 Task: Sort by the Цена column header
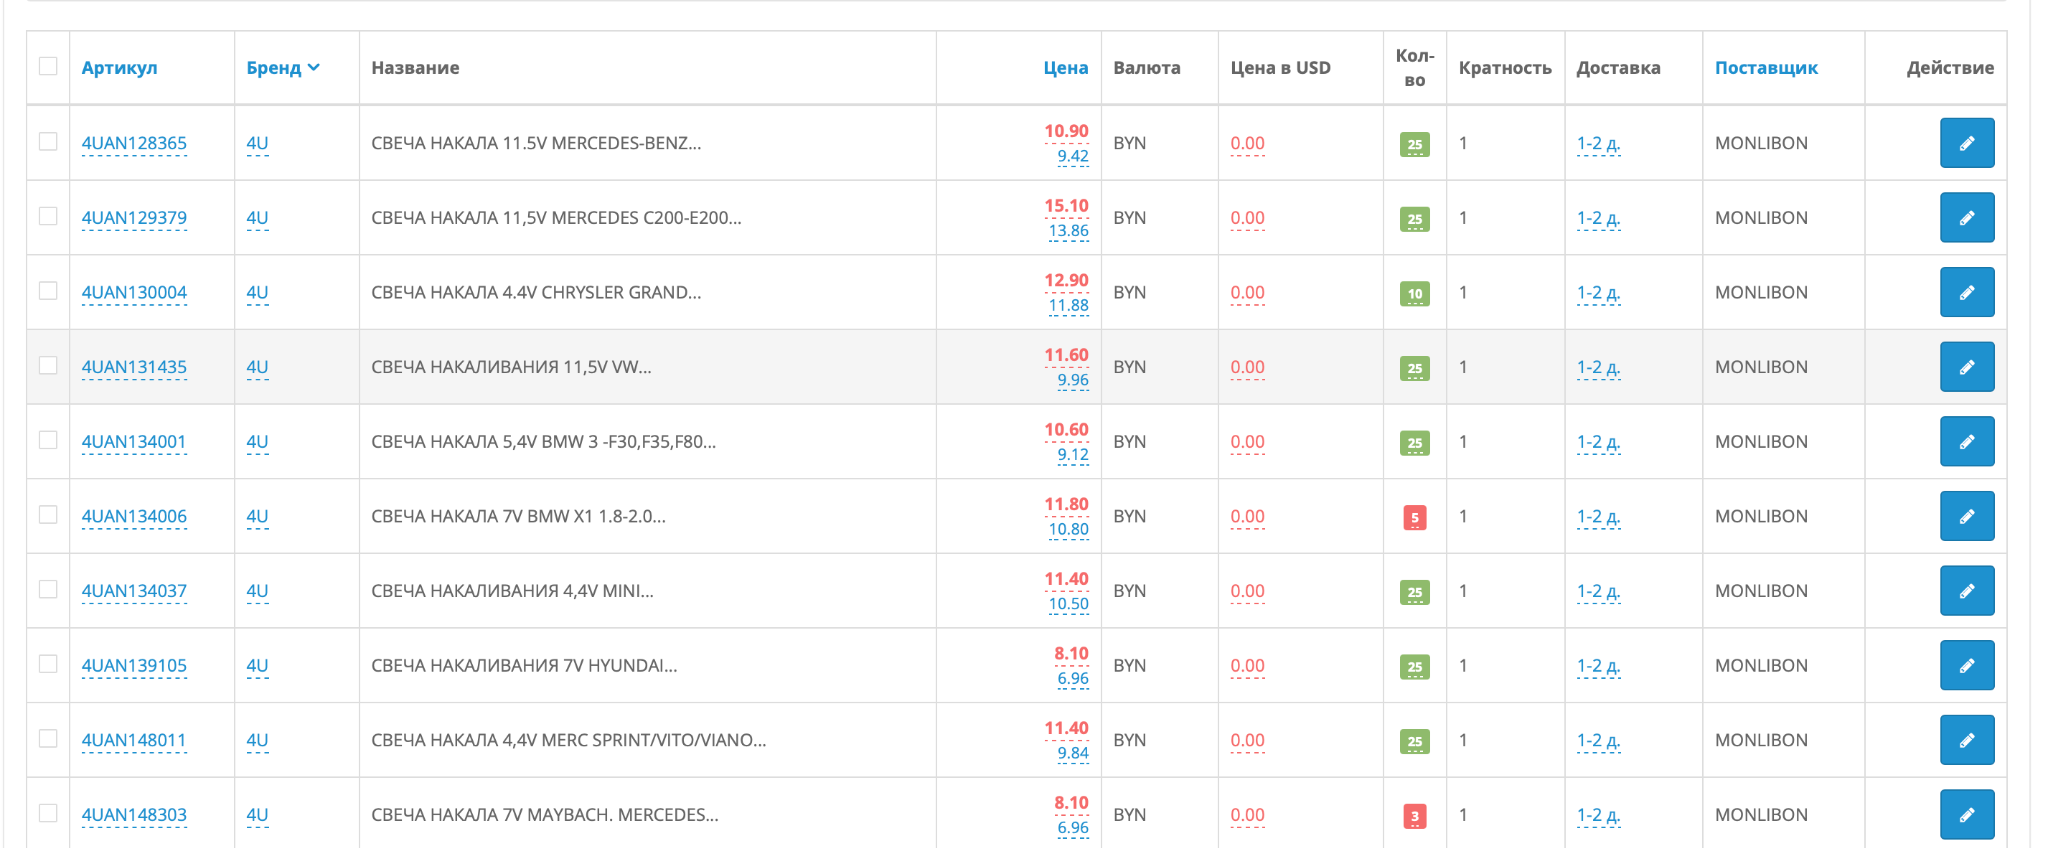point(1065,68)
